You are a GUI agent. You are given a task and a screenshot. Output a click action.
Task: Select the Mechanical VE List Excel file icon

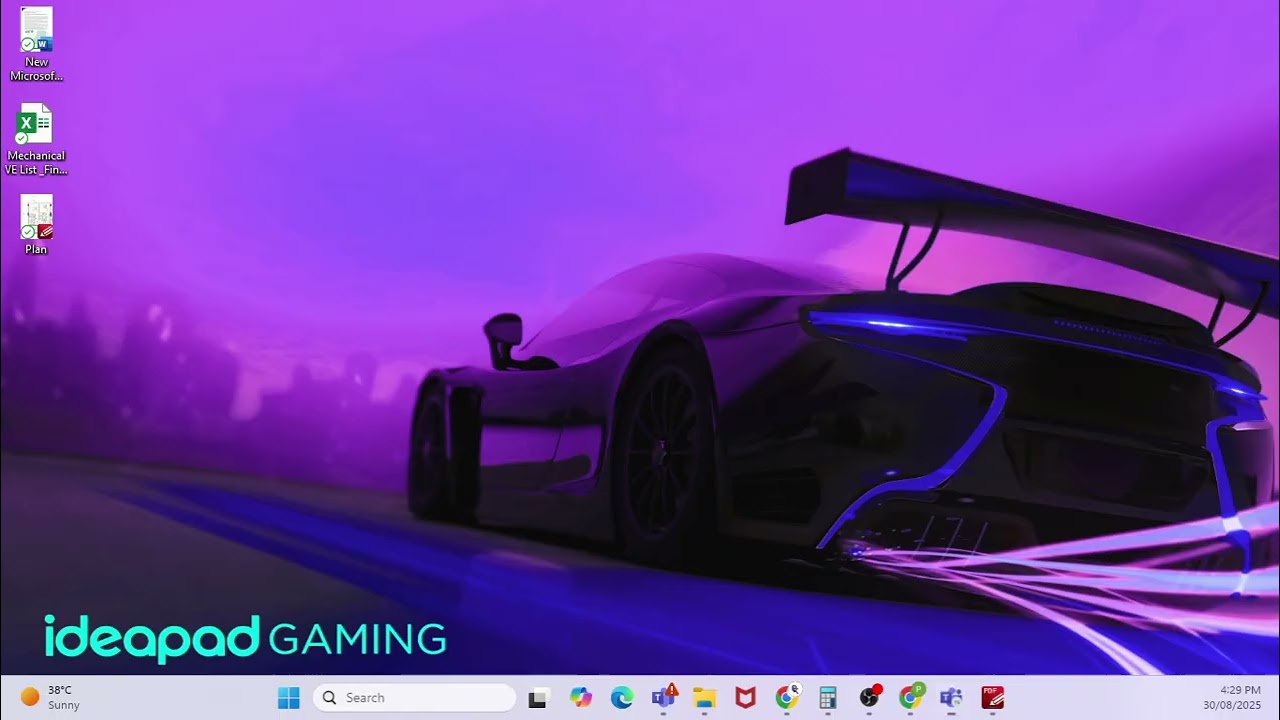[36, 139]
